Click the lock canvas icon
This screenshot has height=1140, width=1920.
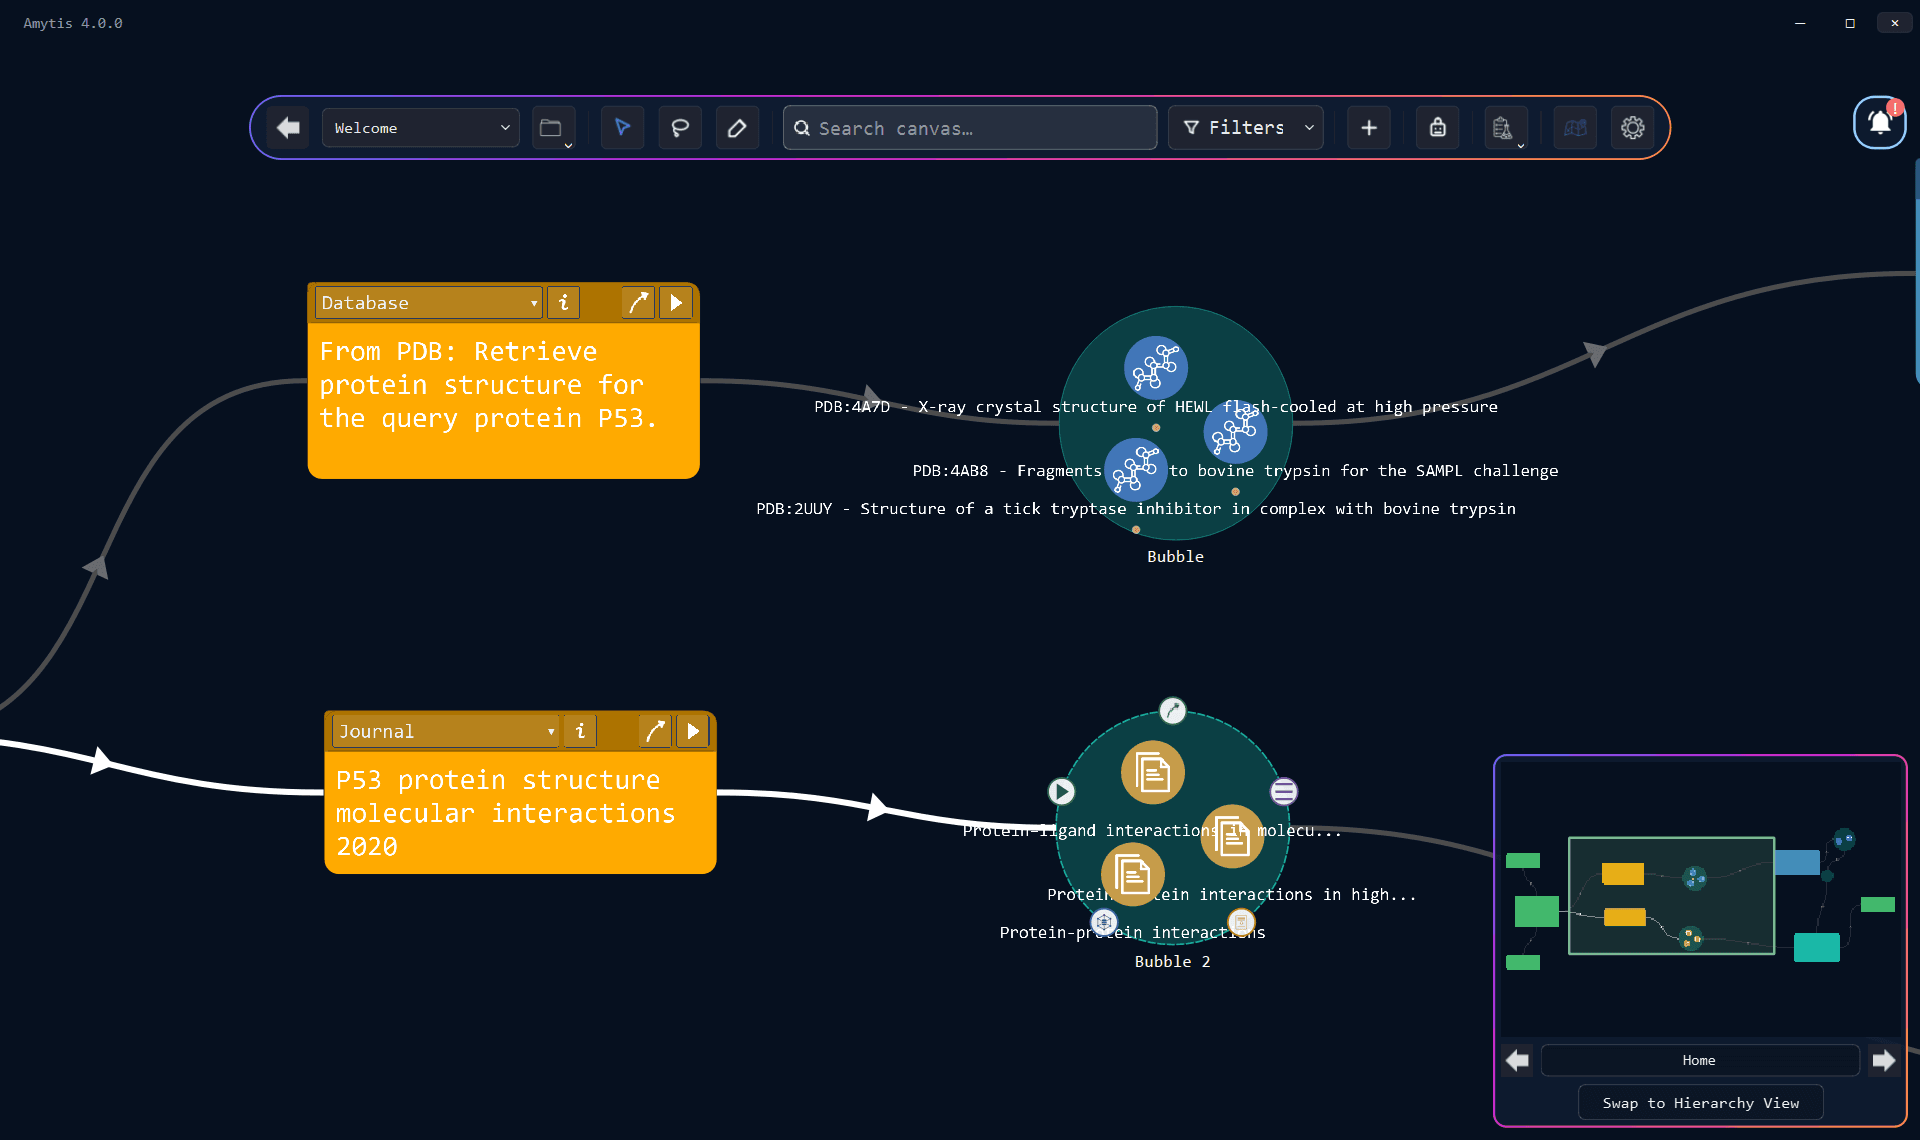(1437, 128)
